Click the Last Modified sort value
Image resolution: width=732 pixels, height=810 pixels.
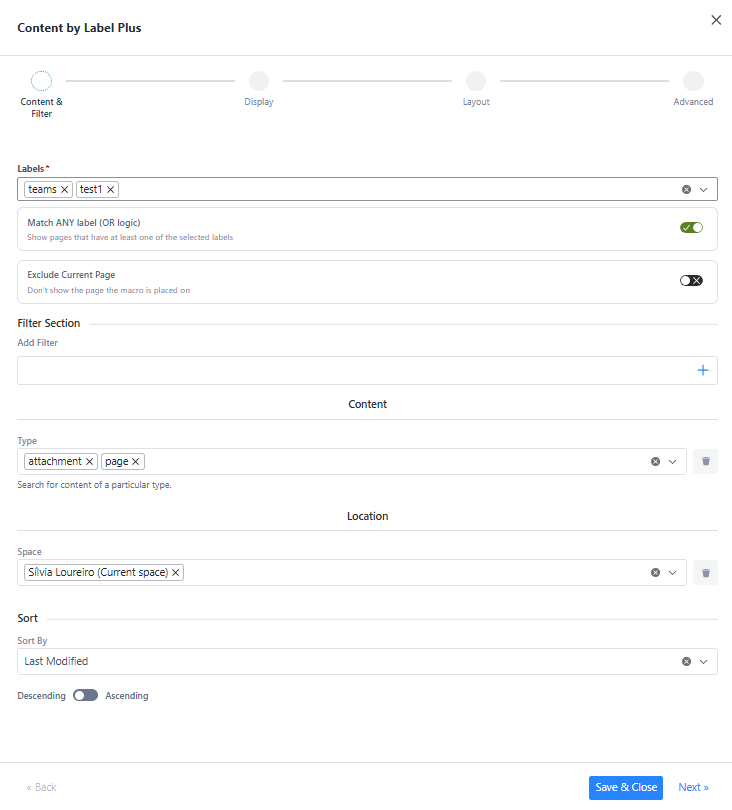pos(56,661)
